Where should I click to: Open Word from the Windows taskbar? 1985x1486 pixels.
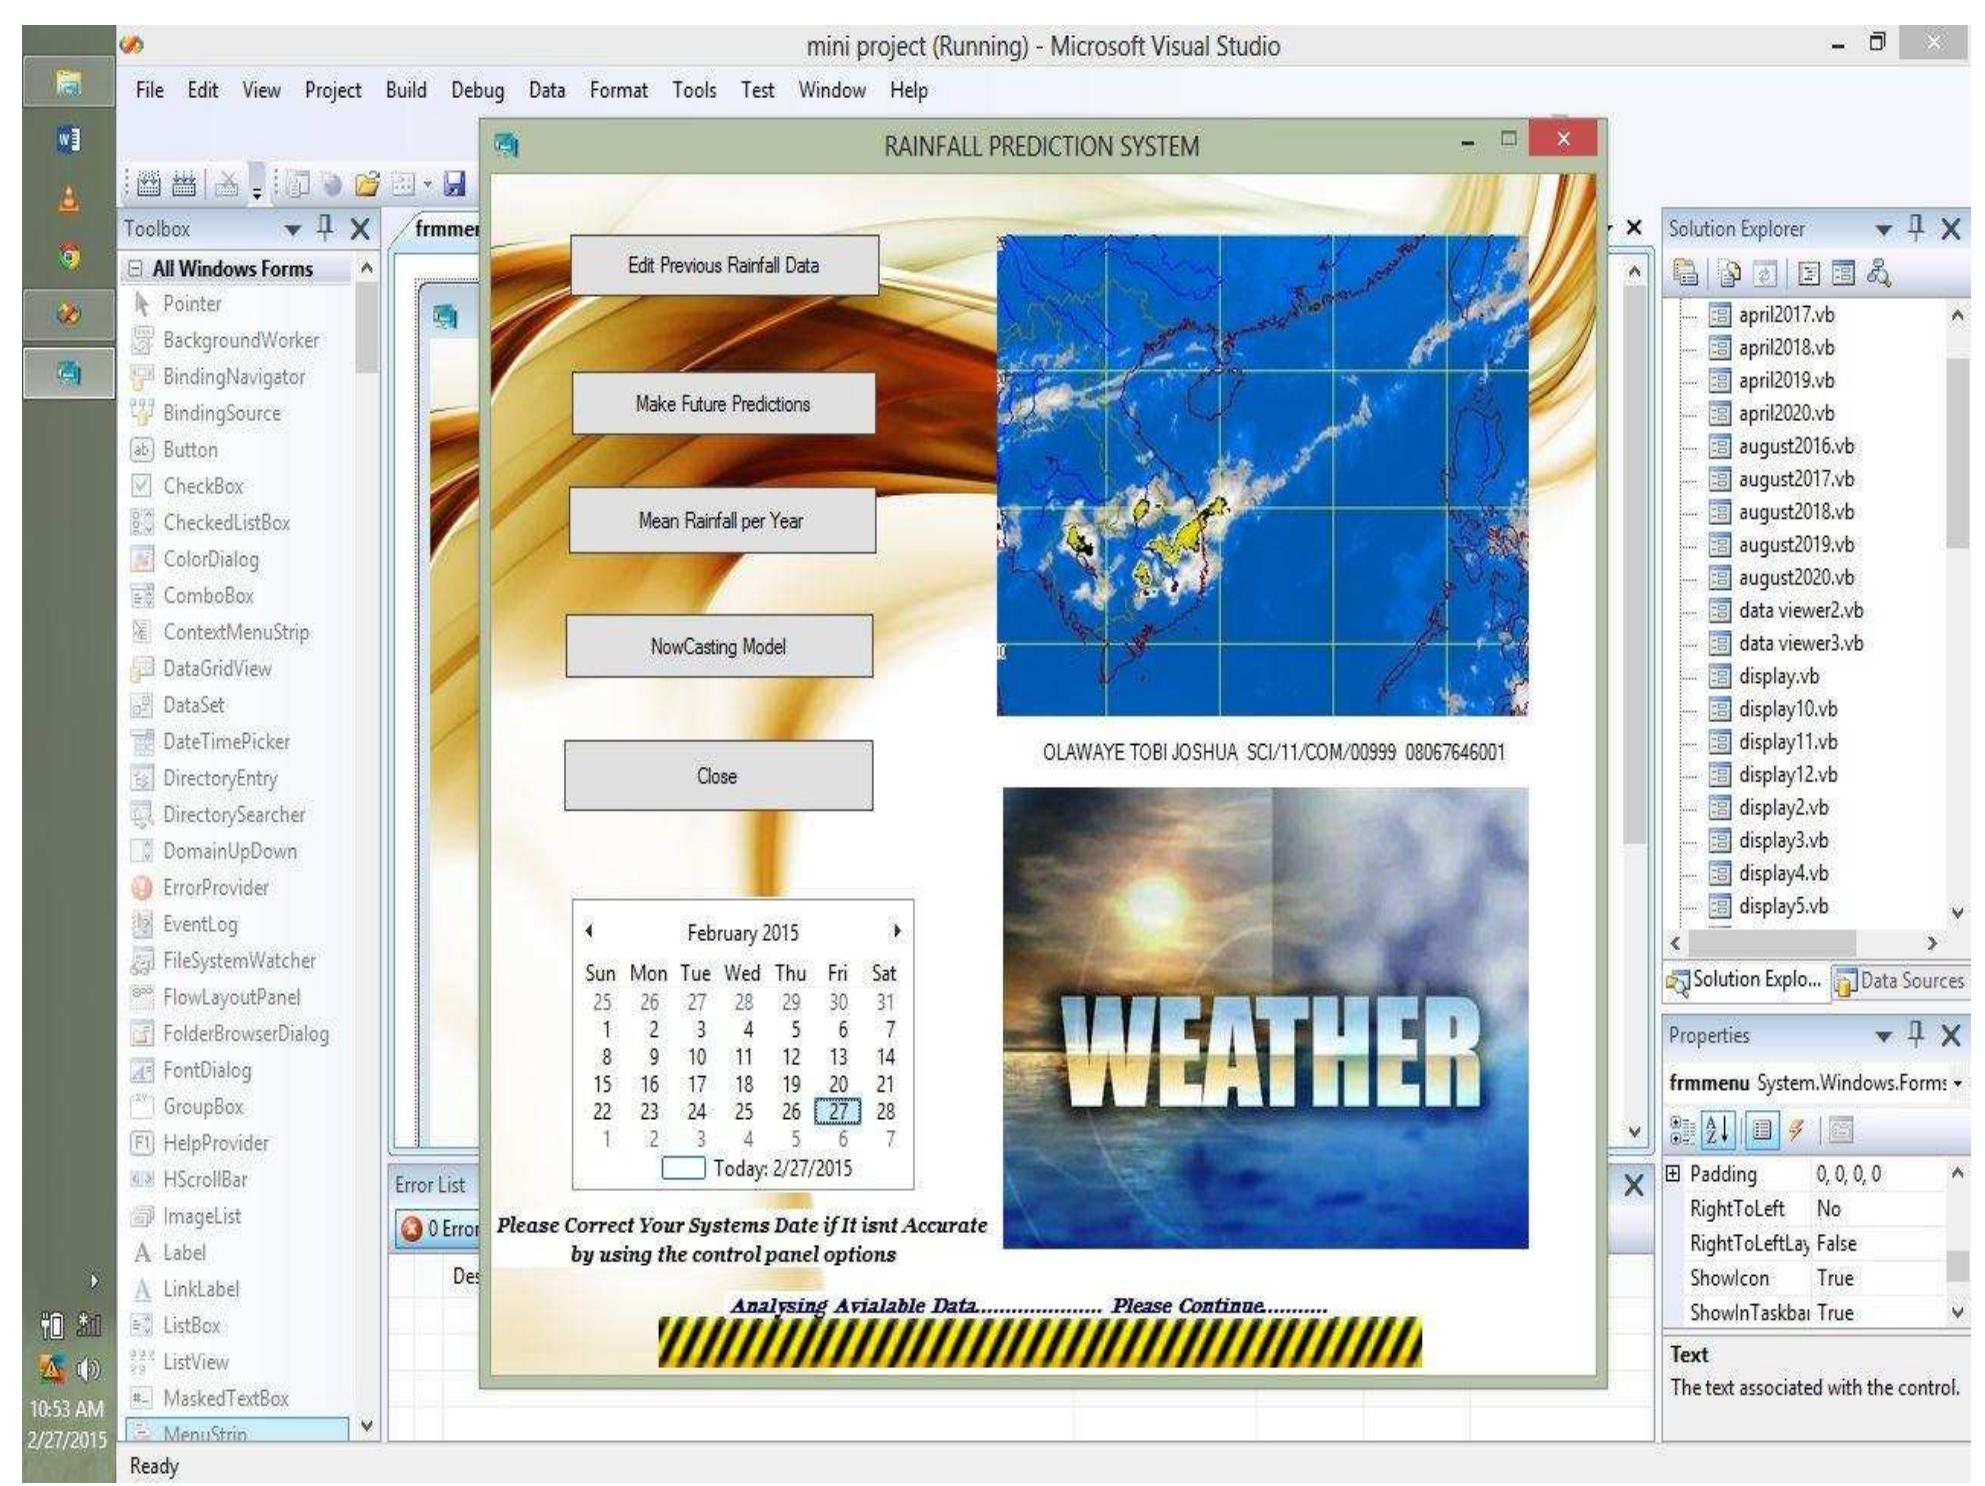coord(68,139)
